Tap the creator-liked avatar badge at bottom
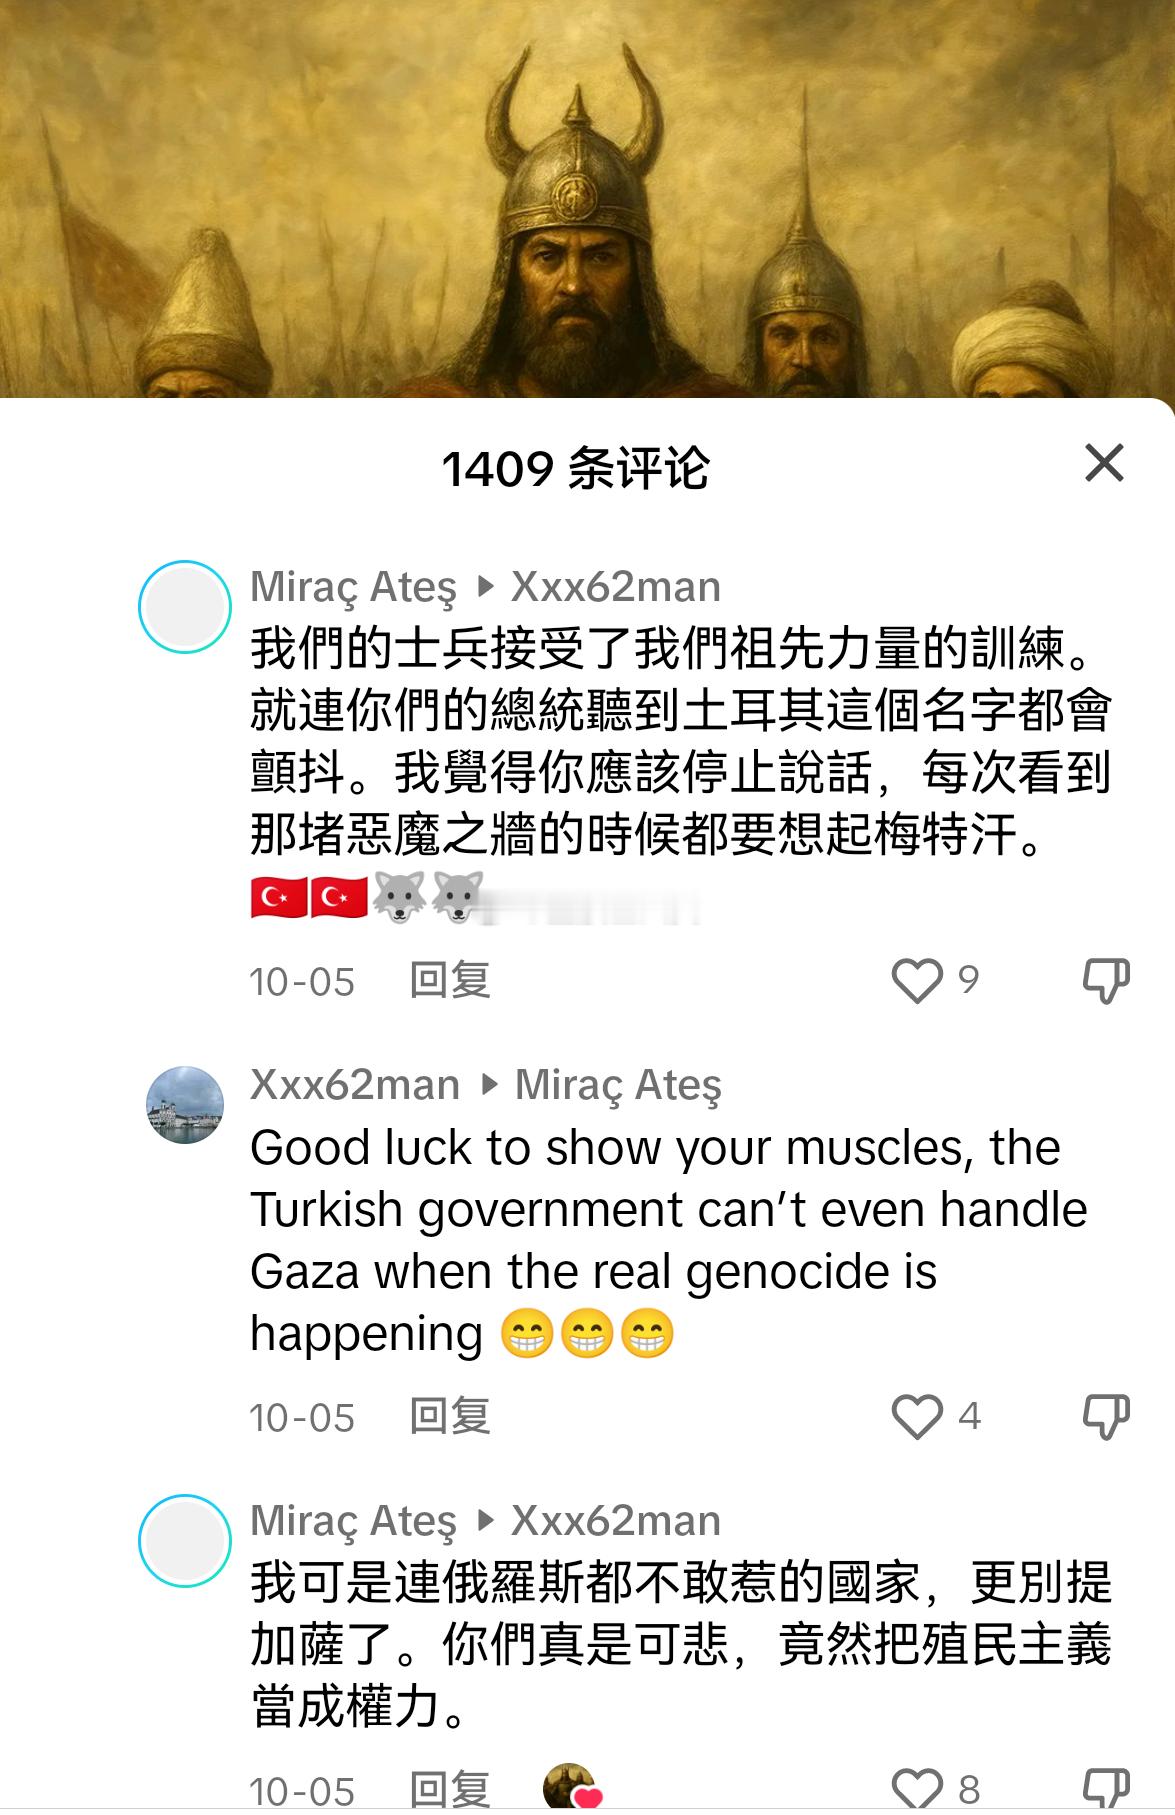1175x1815 pixels. pos(572,1787)
